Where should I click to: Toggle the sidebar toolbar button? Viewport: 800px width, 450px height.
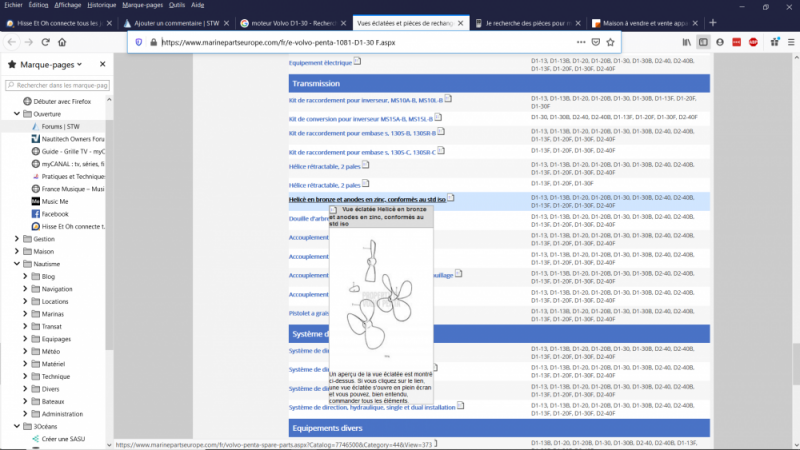[703, 42]
